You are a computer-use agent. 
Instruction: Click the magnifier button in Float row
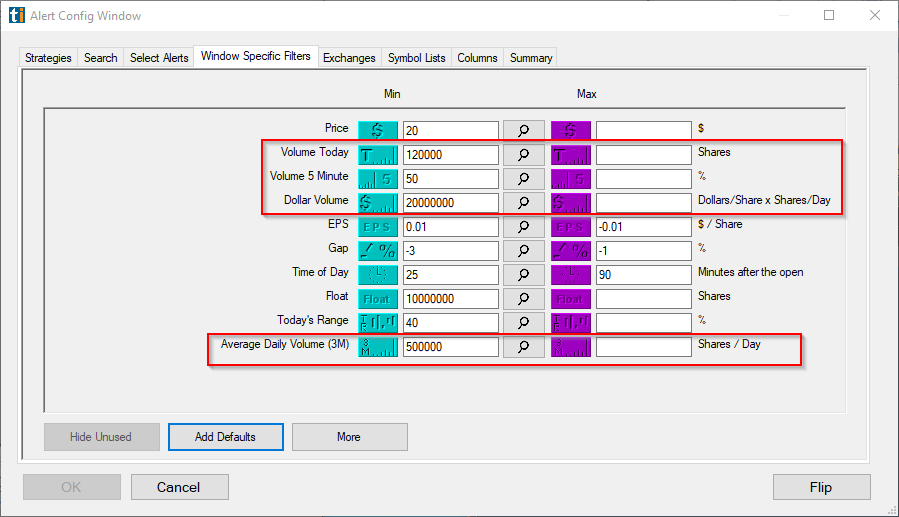(523, 299)
